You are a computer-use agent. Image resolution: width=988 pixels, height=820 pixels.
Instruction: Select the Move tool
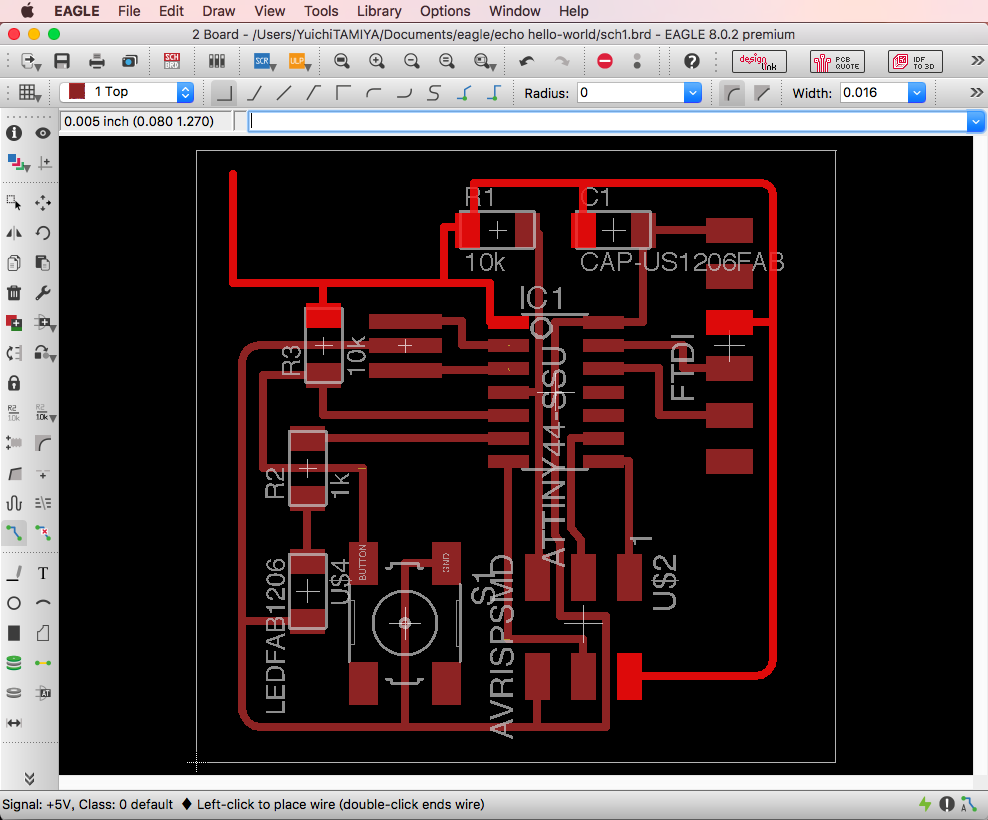[43, 203]
